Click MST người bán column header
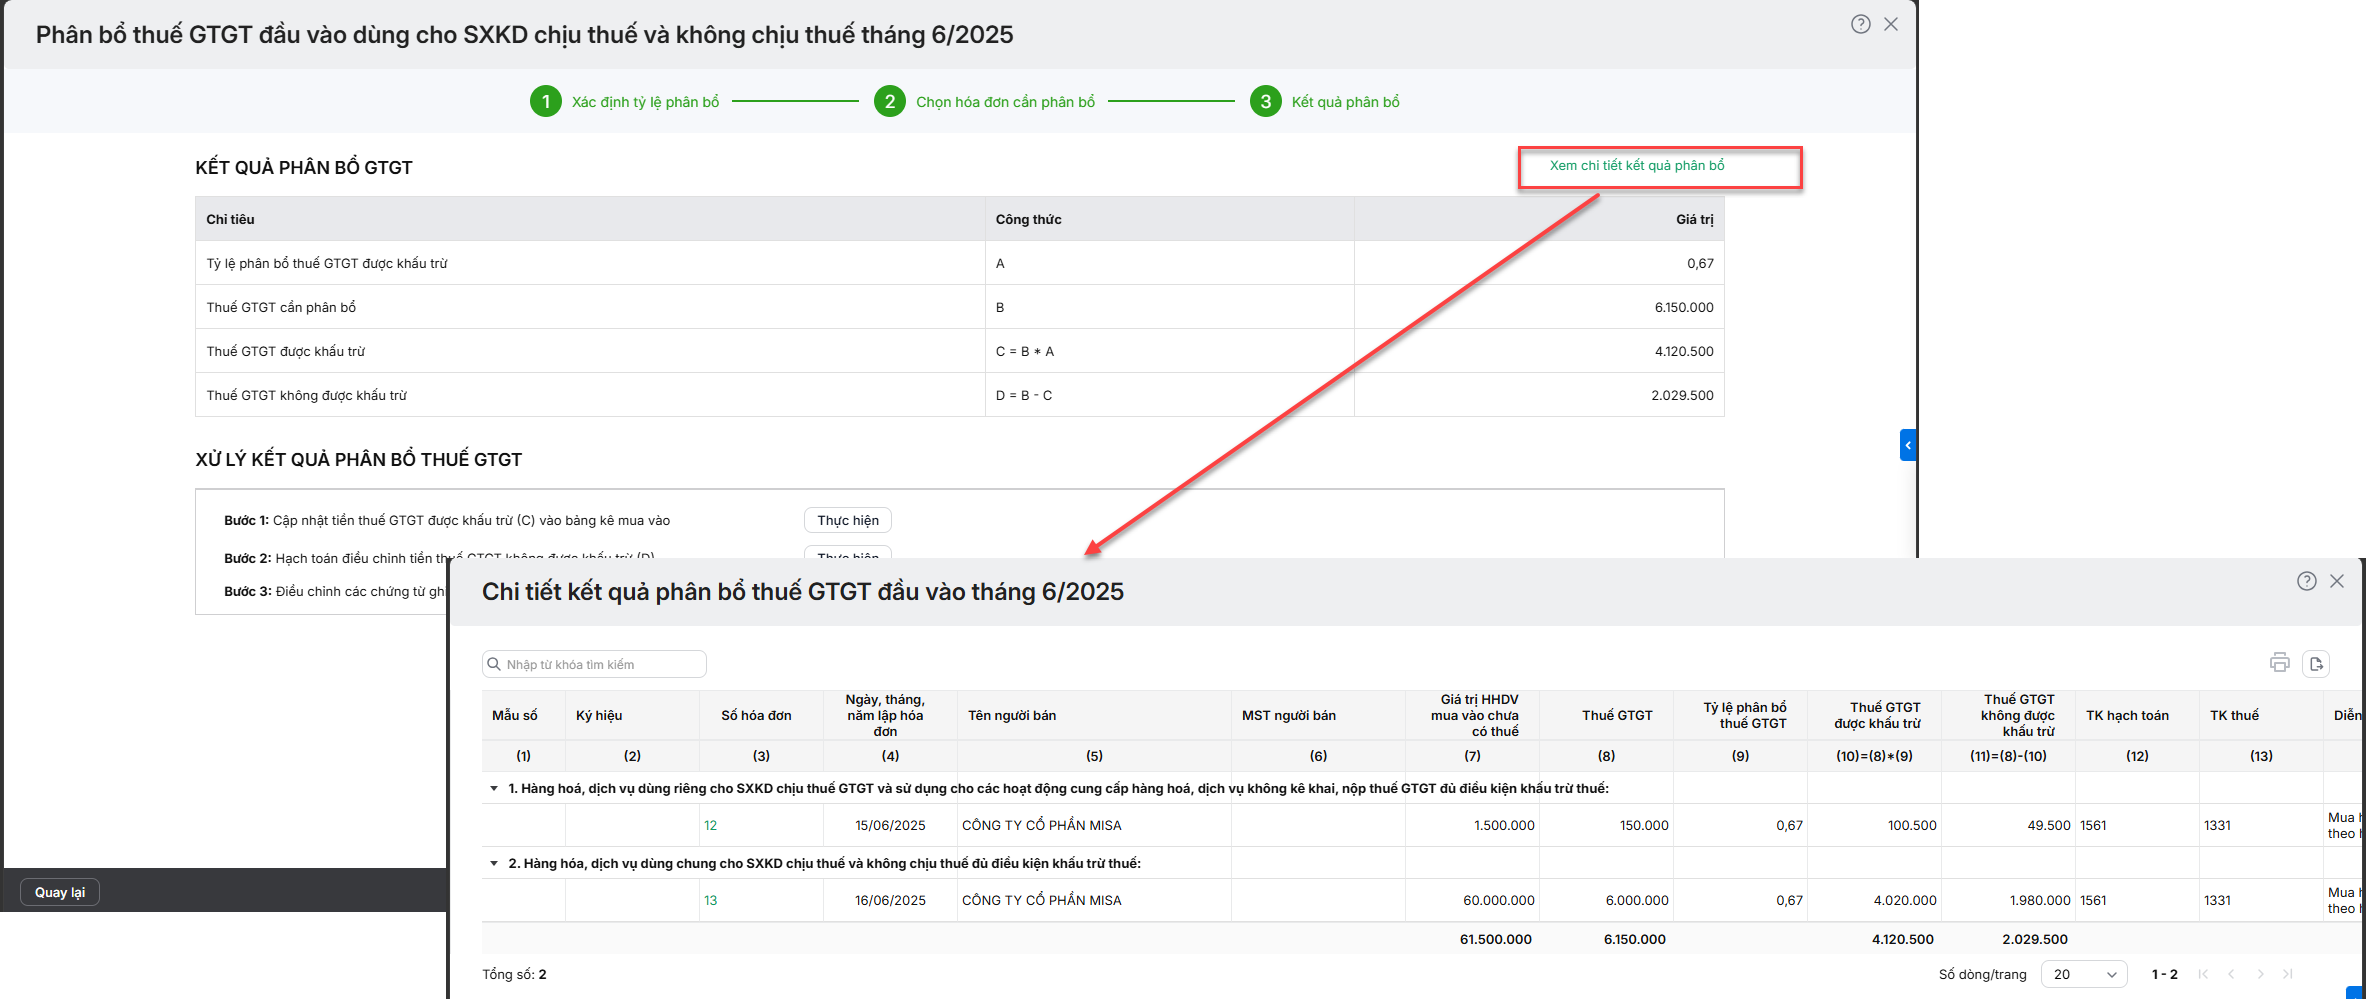Image resolution: width=2366 pixels, height=999 pixels. tap(1318, 715)
